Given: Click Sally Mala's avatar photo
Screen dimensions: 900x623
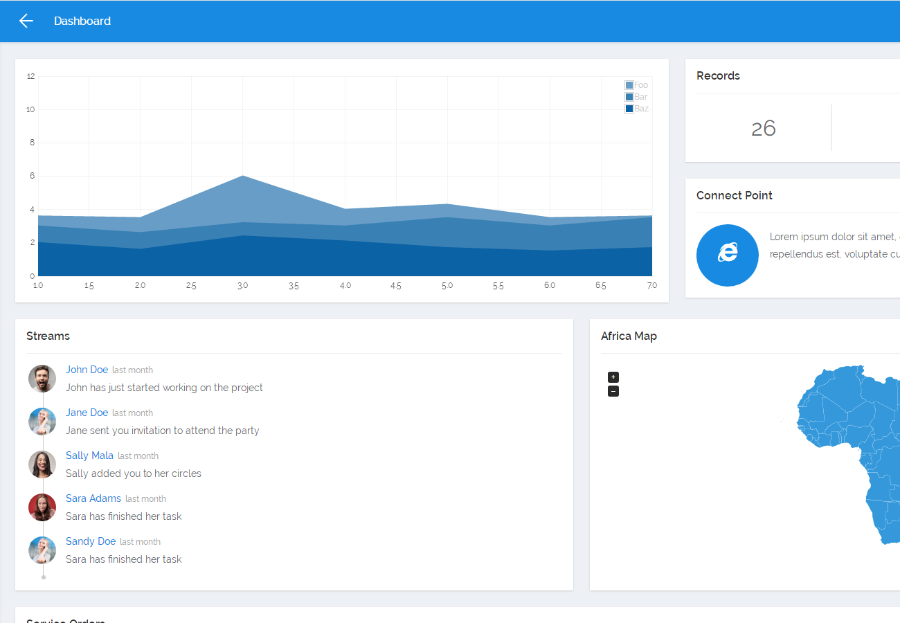Looking at the screenshot, I should pos(42,465).
